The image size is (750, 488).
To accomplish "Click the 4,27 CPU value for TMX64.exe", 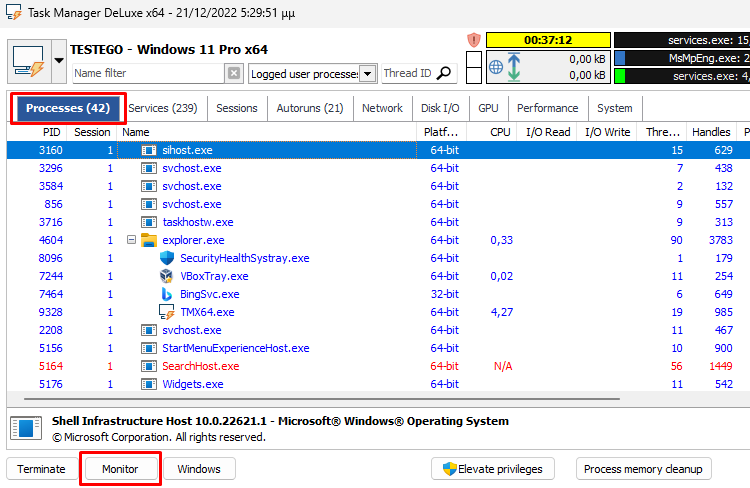I will point(502,312).
